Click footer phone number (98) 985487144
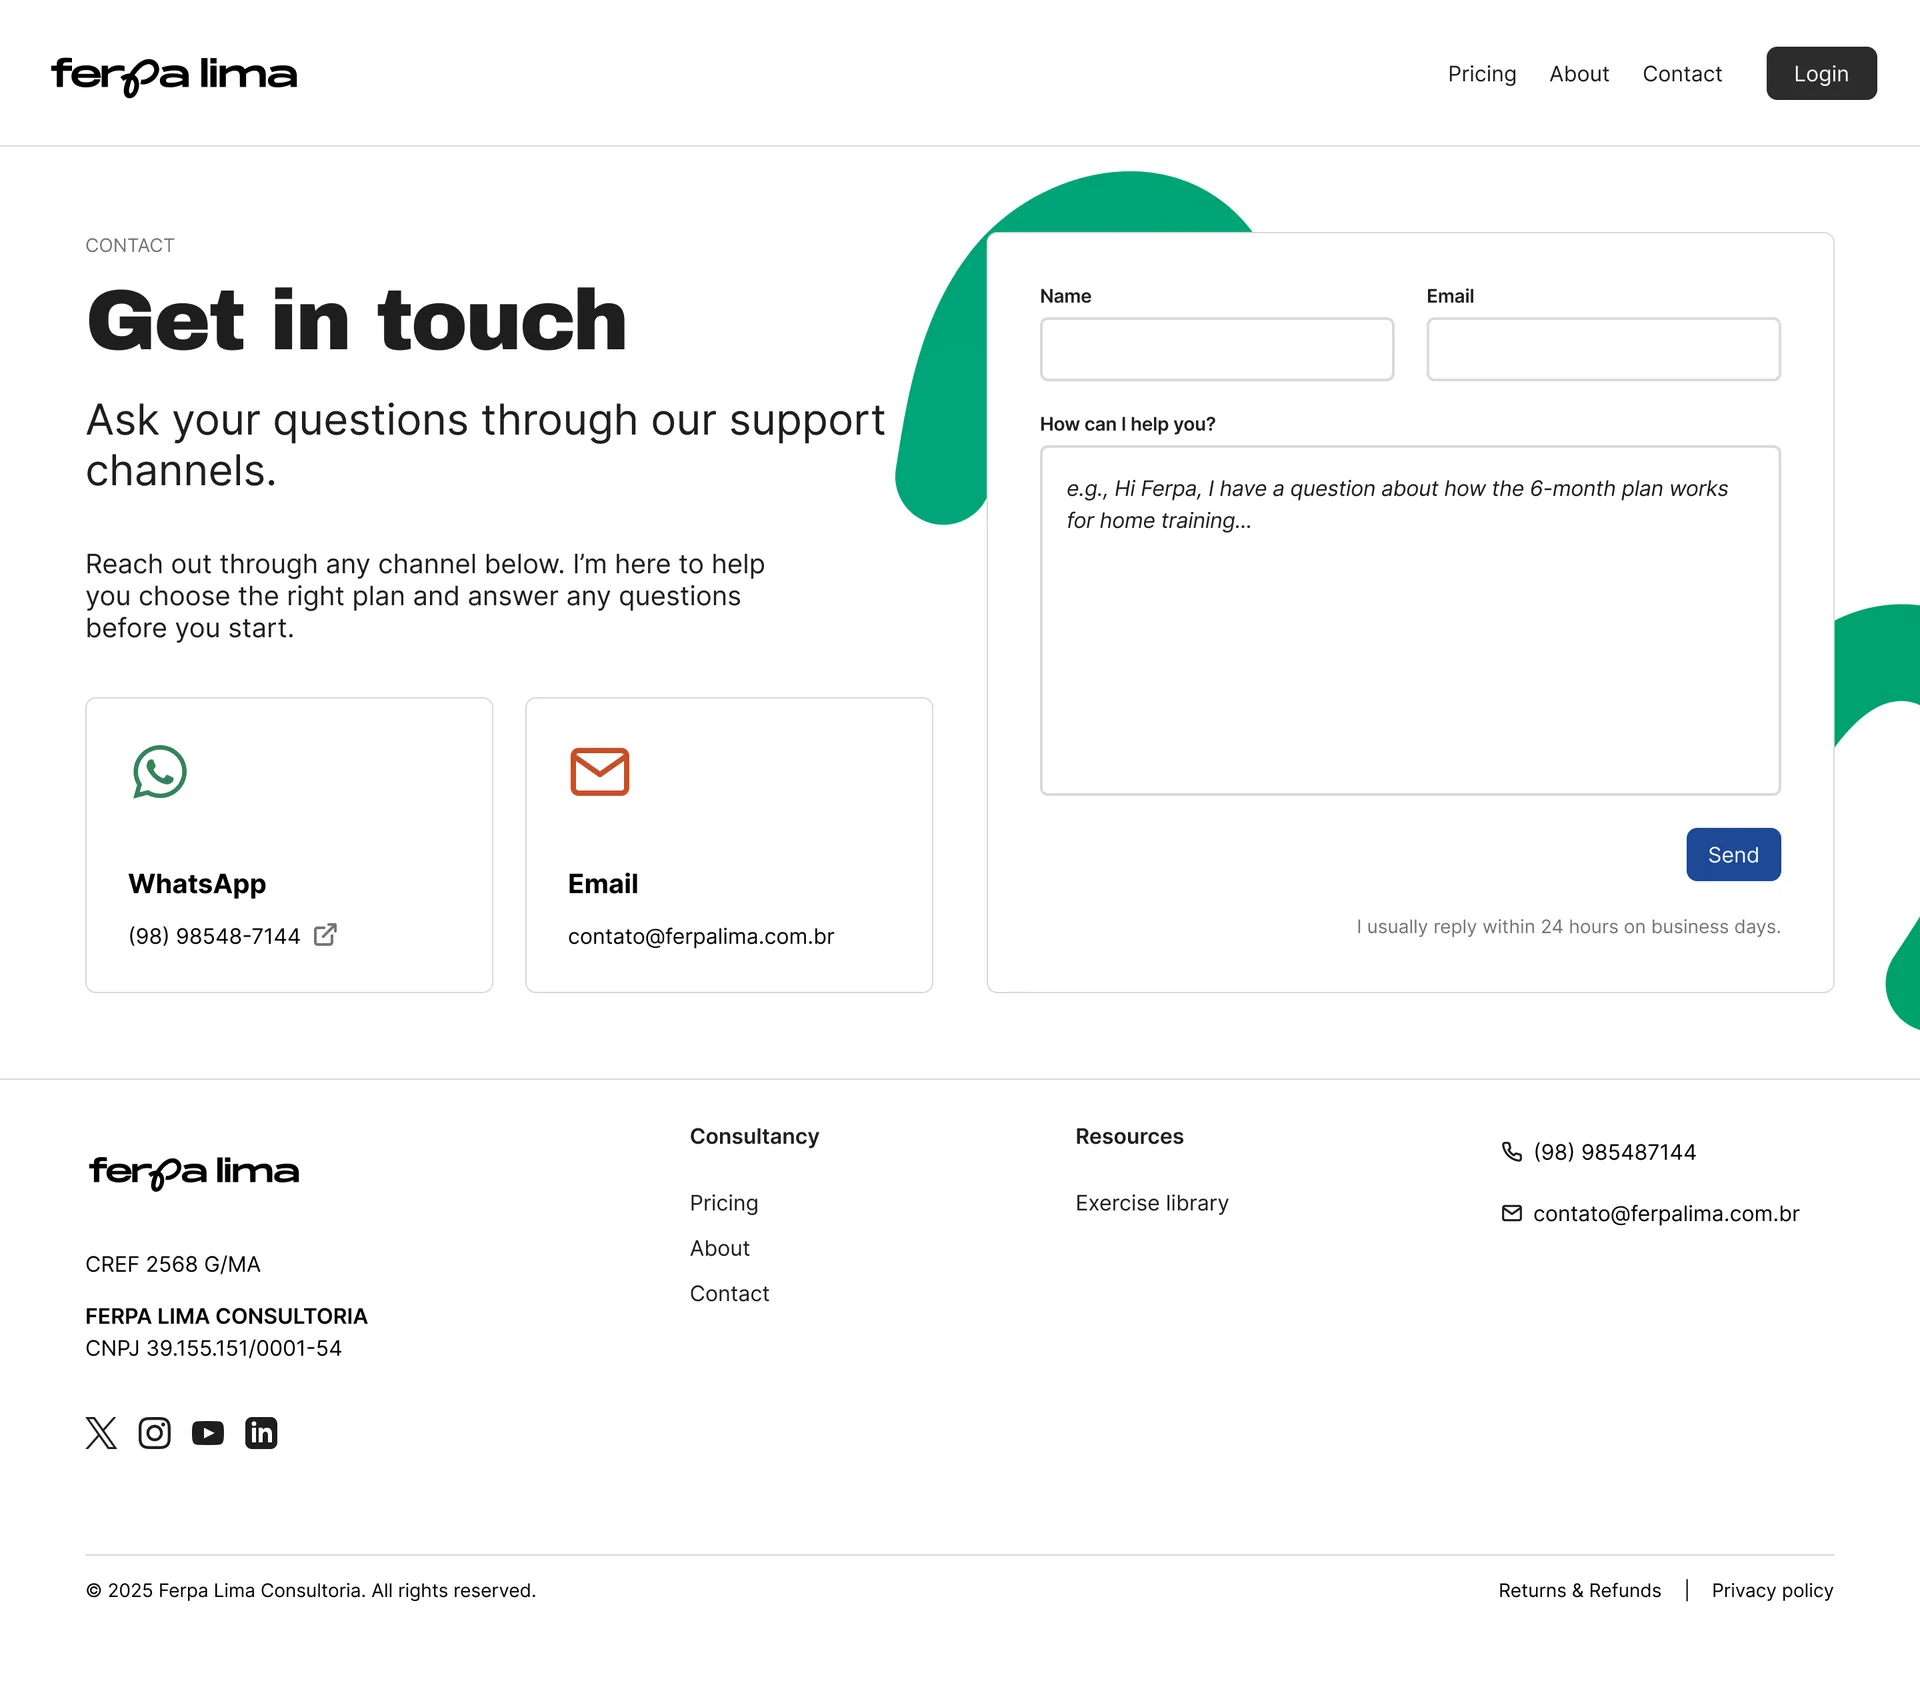1920x1689 pixels. point(1615,1152)
